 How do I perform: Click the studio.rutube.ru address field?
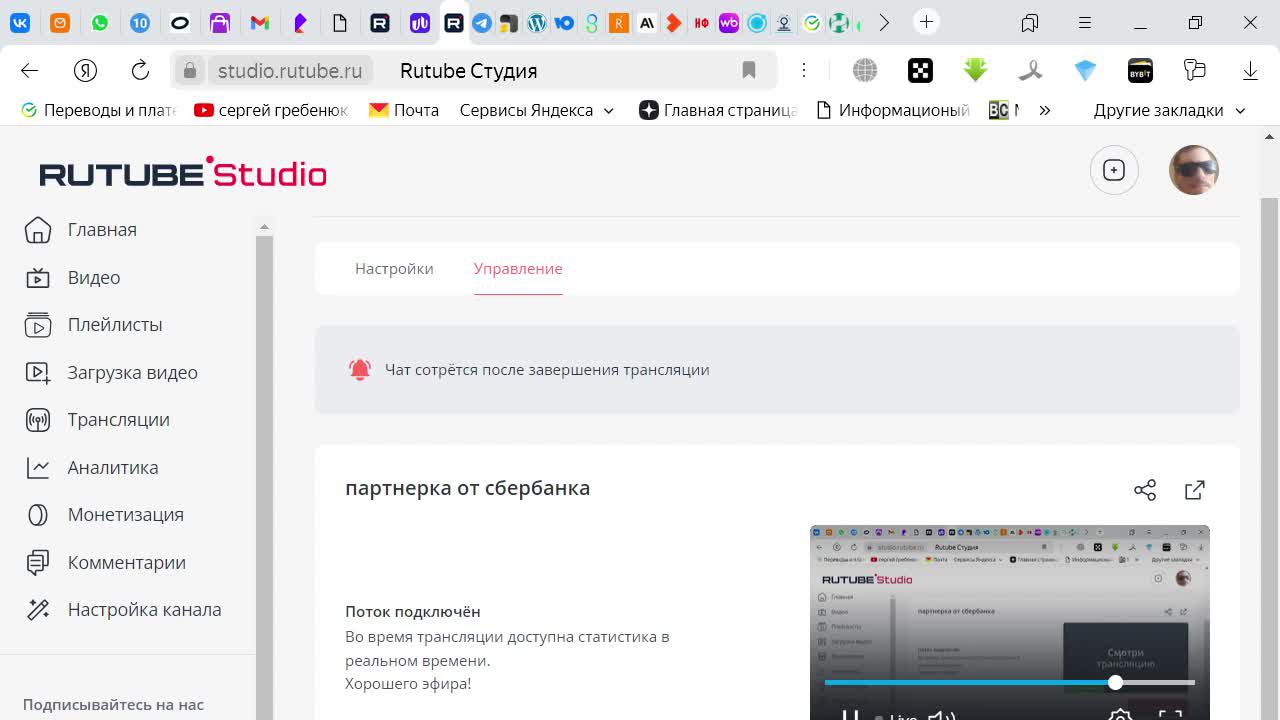click(290, 71)
